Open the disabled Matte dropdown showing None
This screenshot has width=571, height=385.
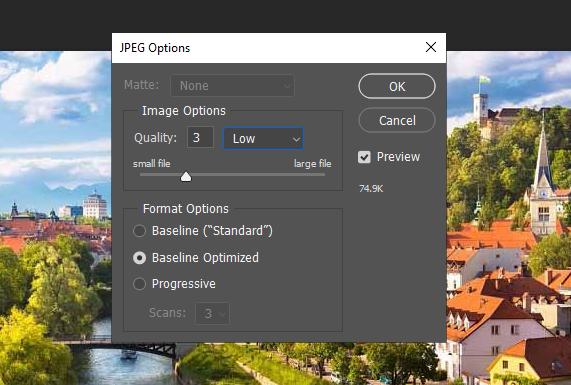point(232,86)
